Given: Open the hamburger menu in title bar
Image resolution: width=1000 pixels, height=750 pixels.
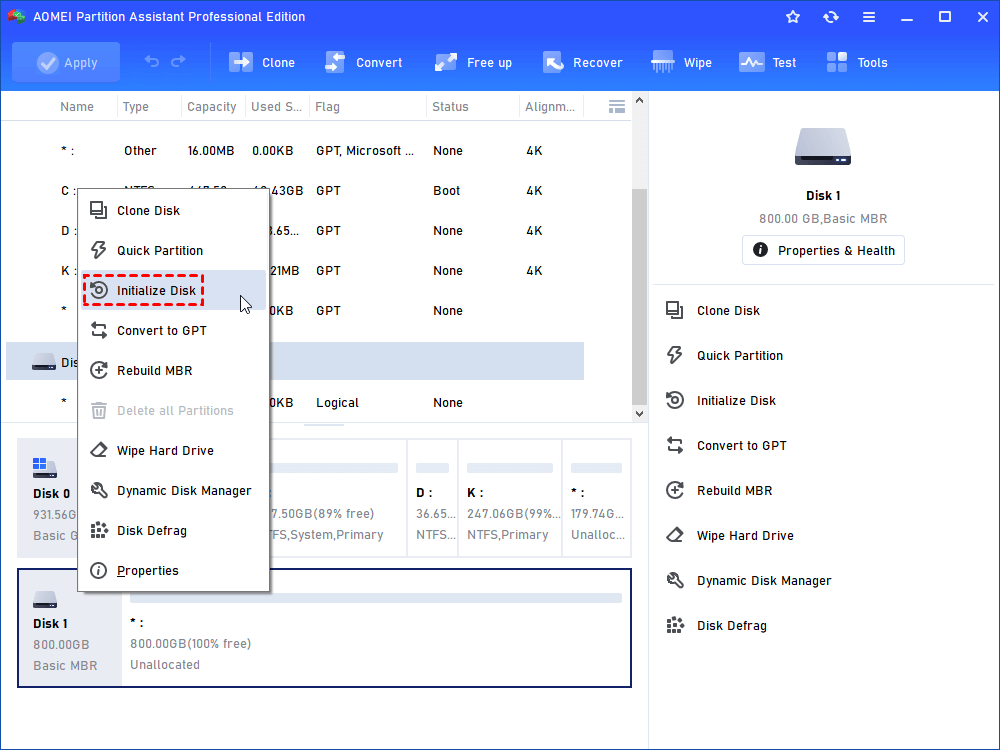Looking at the screenshot, I should click(x=869, y=17).
